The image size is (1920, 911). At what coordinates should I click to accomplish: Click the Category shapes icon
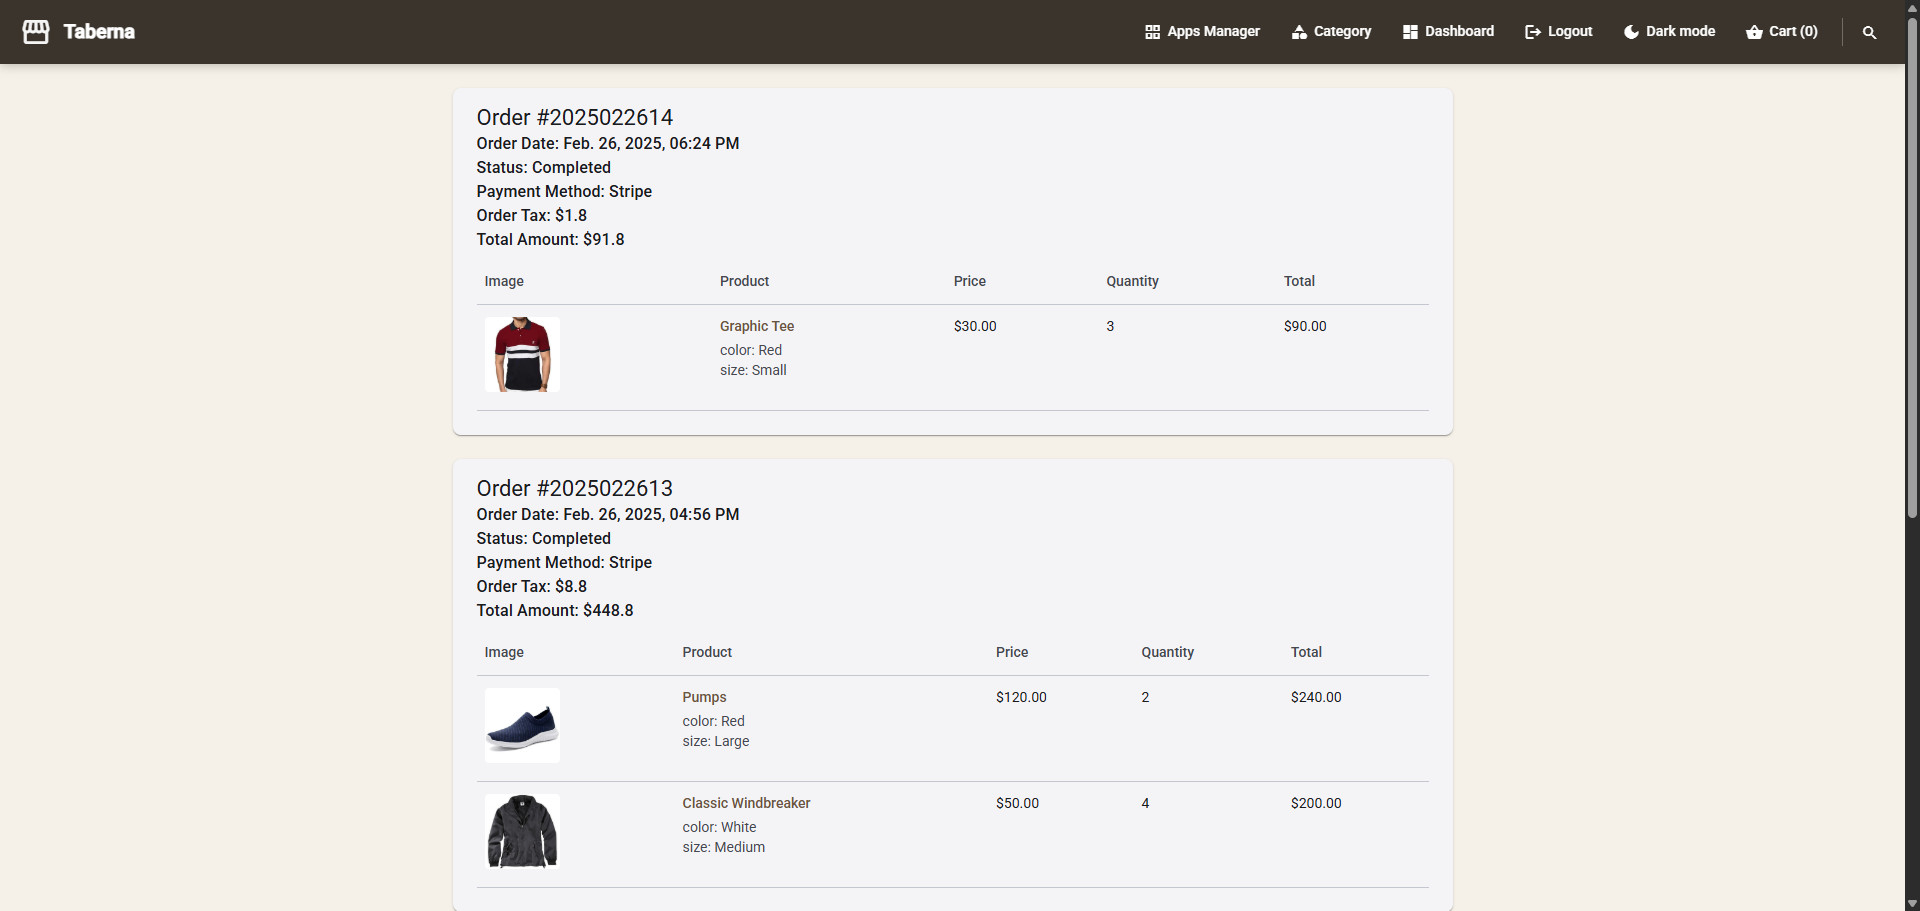[1299, 32]
